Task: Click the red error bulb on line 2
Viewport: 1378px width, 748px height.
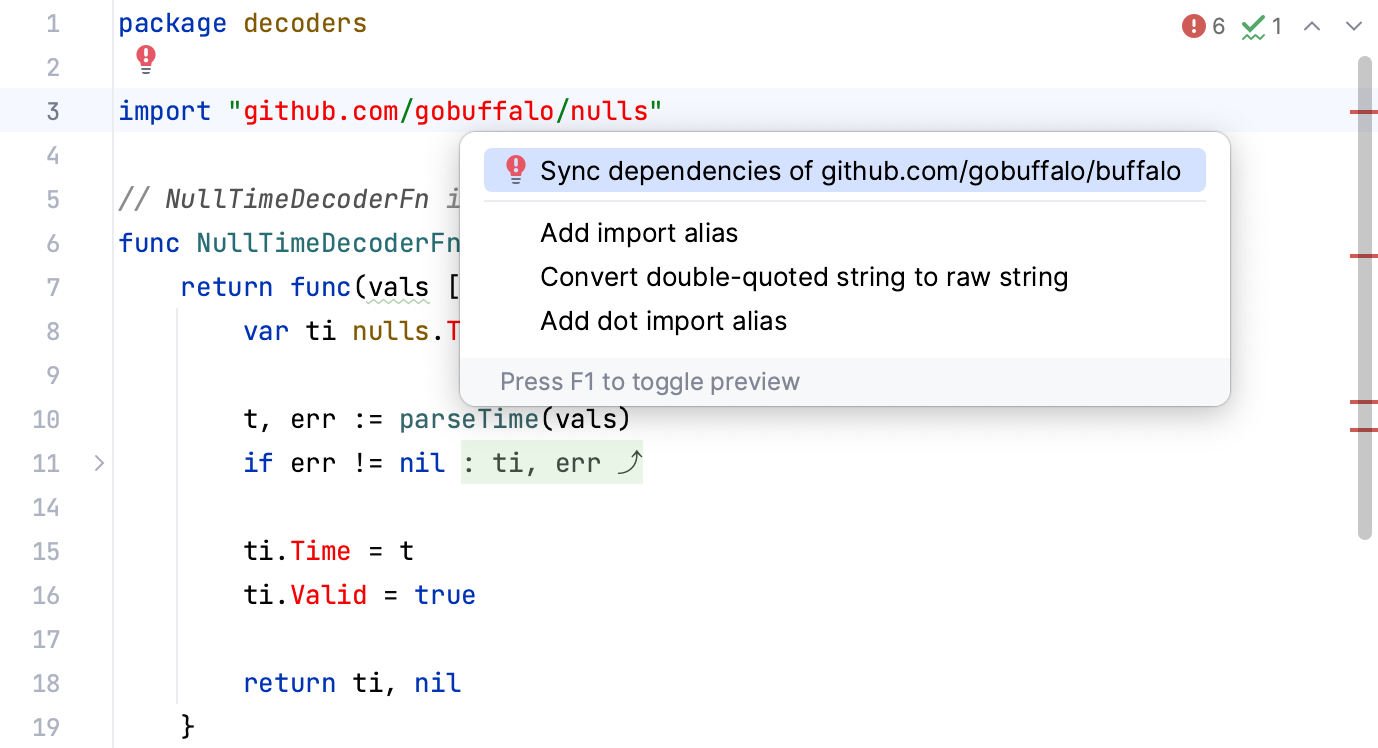Action: point(146,60)
